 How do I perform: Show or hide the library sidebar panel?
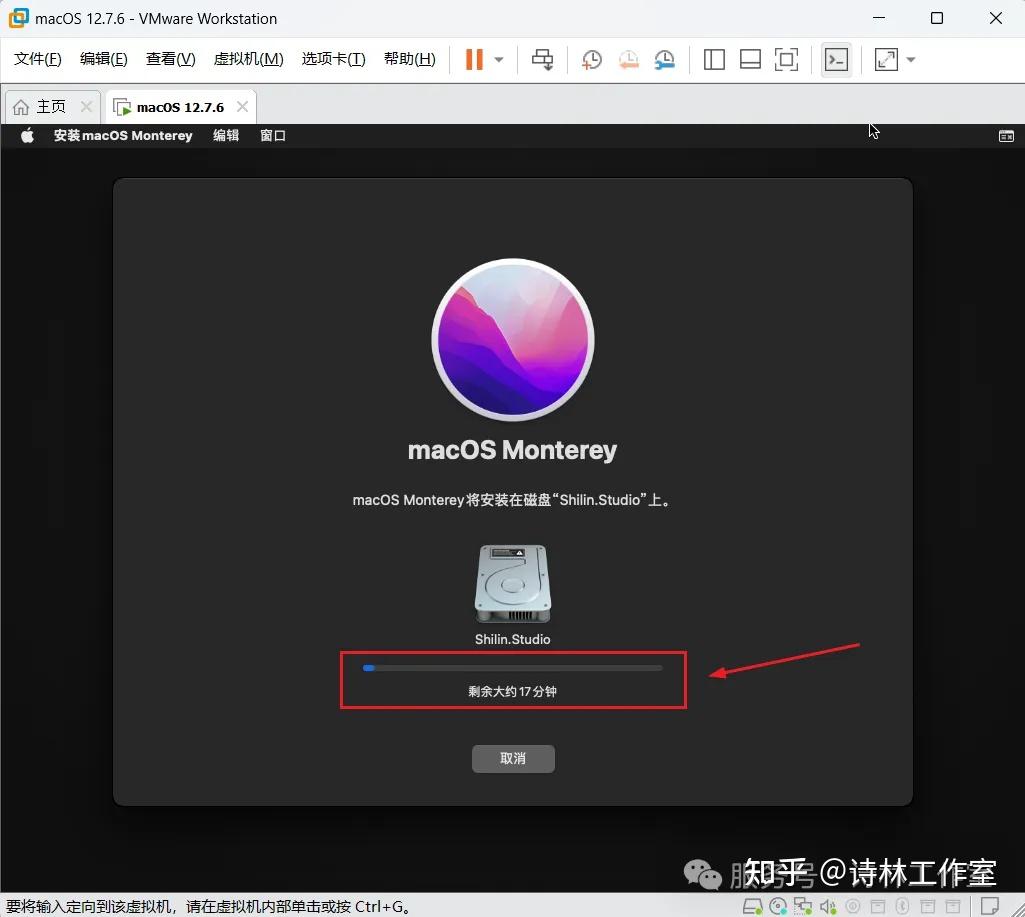tap(714, 59)
